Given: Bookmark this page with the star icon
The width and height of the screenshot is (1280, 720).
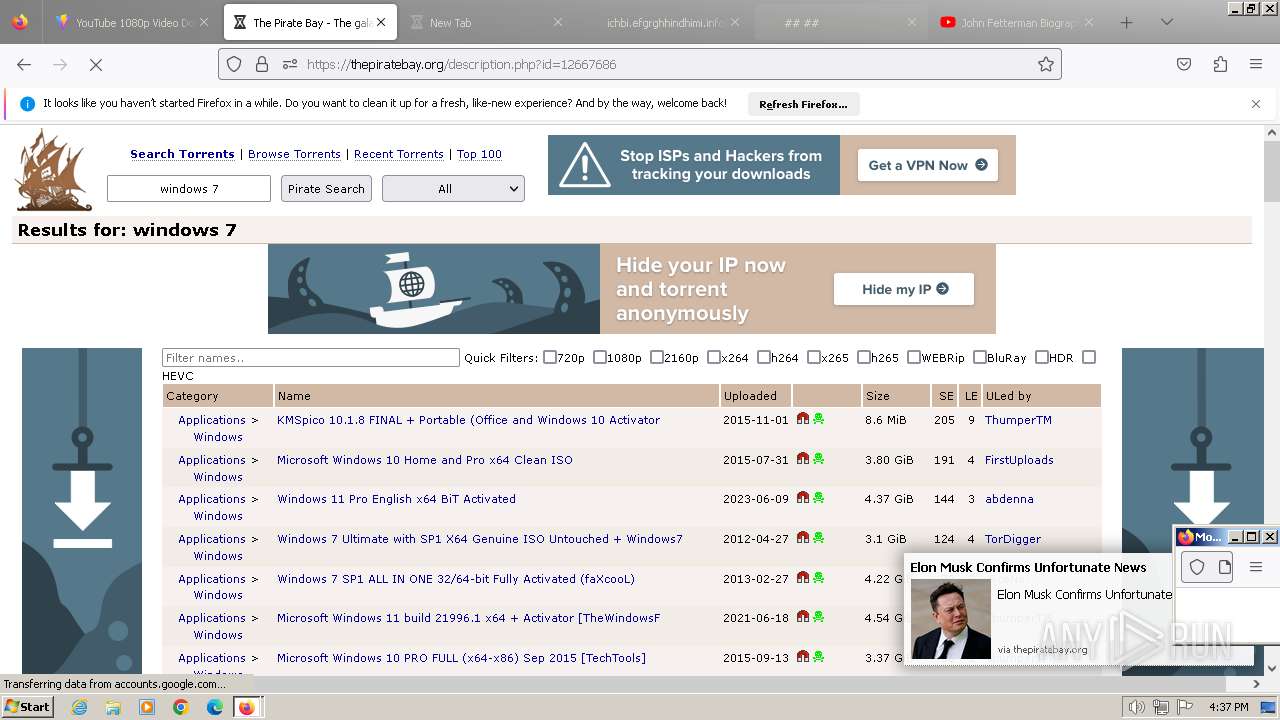Looking at the screenshot, I should 1046,64.
